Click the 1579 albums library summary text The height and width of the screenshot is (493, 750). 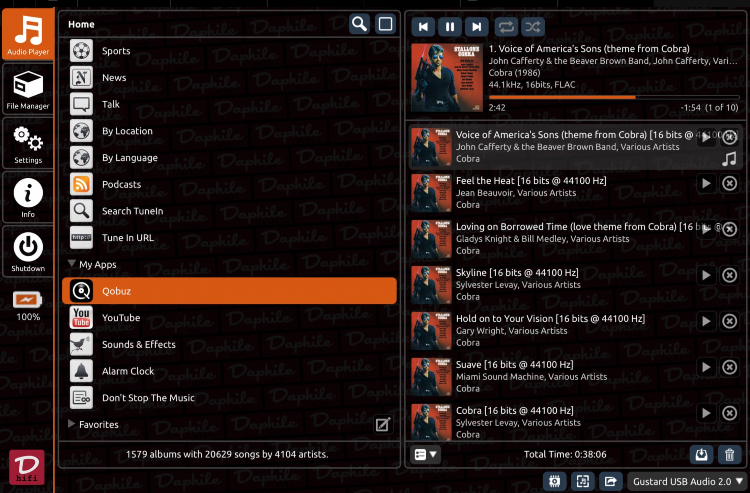click(x=227, y=454)
